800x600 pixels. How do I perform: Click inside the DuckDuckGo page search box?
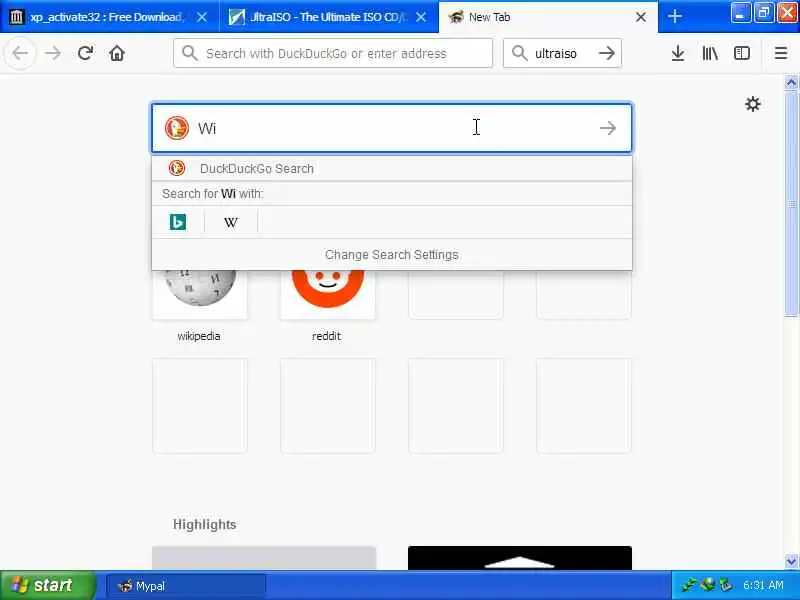[x=392, y=128]
